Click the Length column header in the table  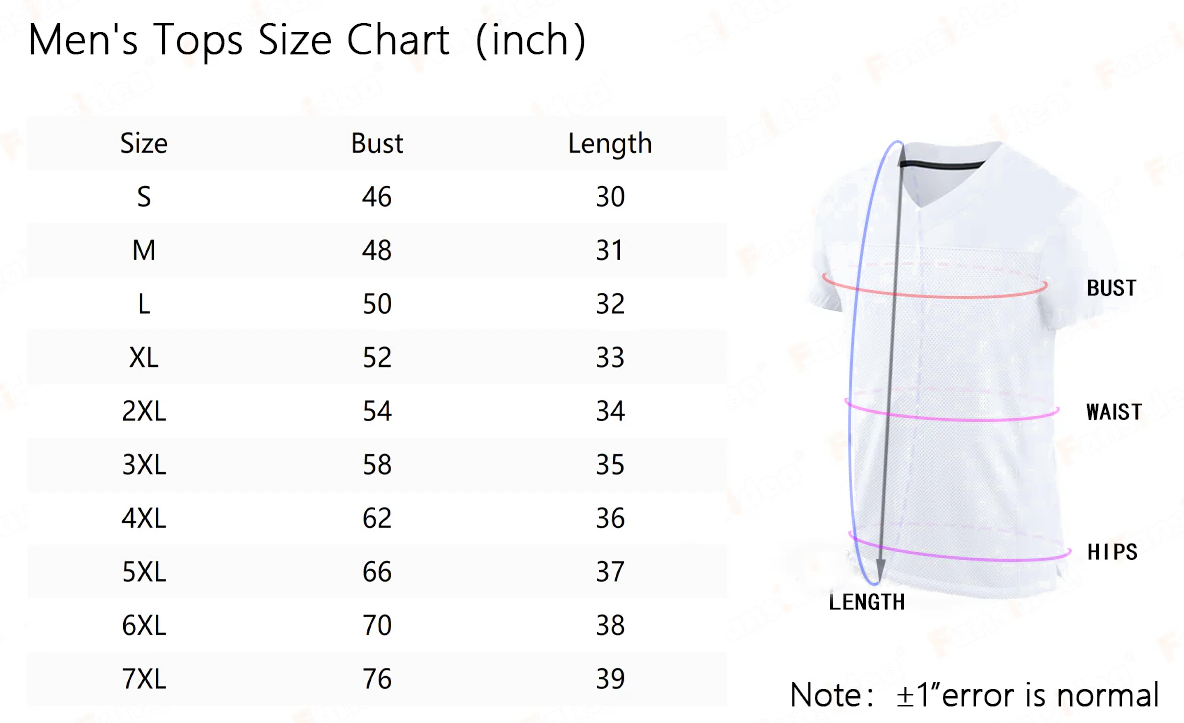tap(610, 143)
